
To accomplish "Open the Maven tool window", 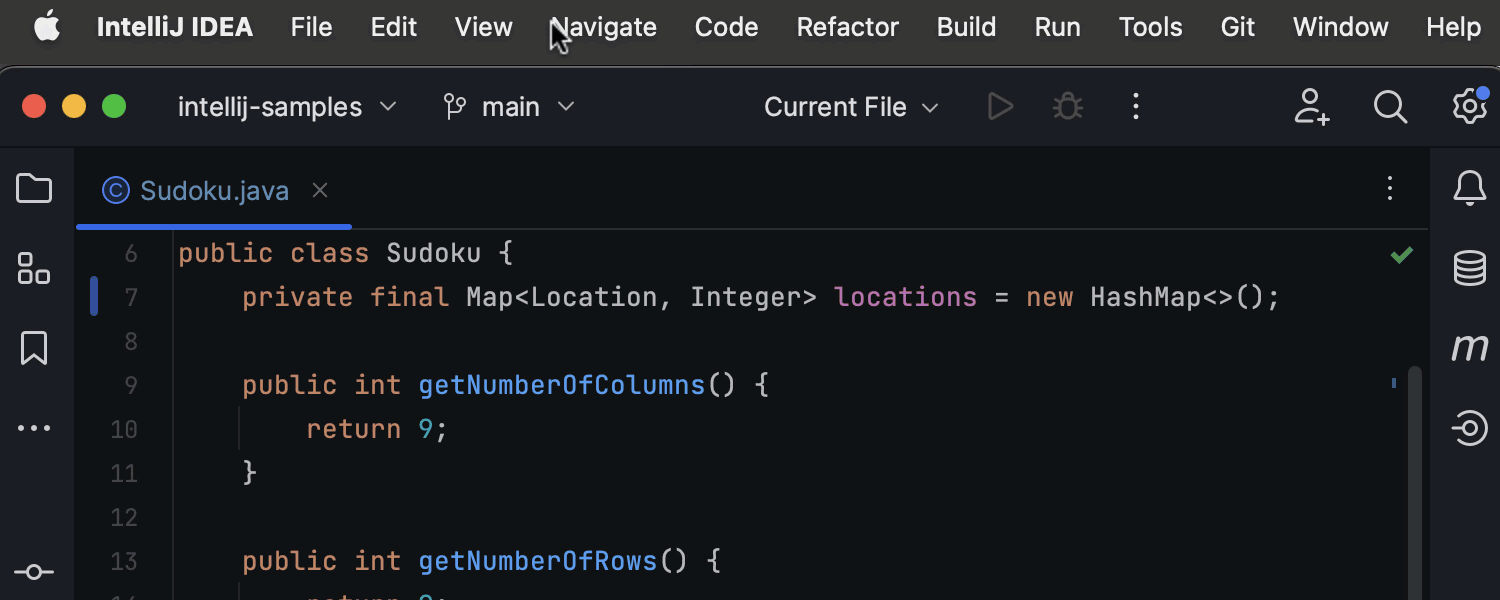I will click(1469, 347).
